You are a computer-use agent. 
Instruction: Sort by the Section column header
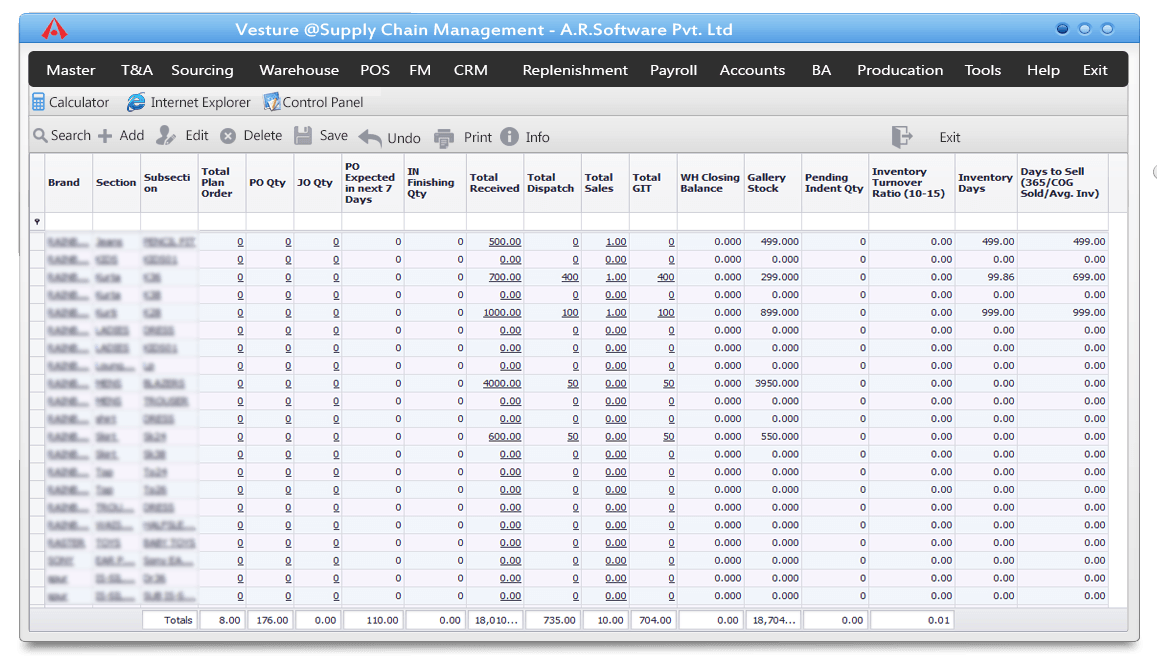(x=116, y=182)
